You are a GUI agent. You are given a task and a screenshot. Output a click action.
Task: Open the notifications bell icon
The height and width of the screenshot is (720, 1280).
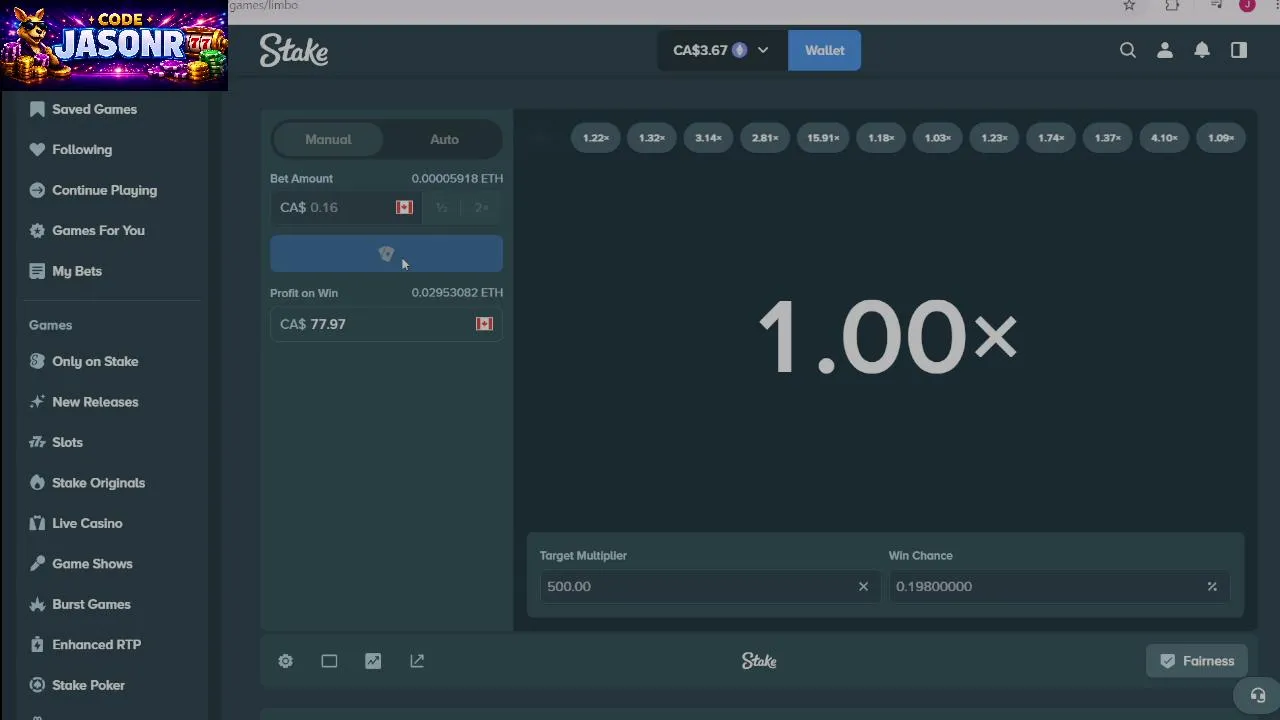pyautogui.click(x=1202, y=50)
